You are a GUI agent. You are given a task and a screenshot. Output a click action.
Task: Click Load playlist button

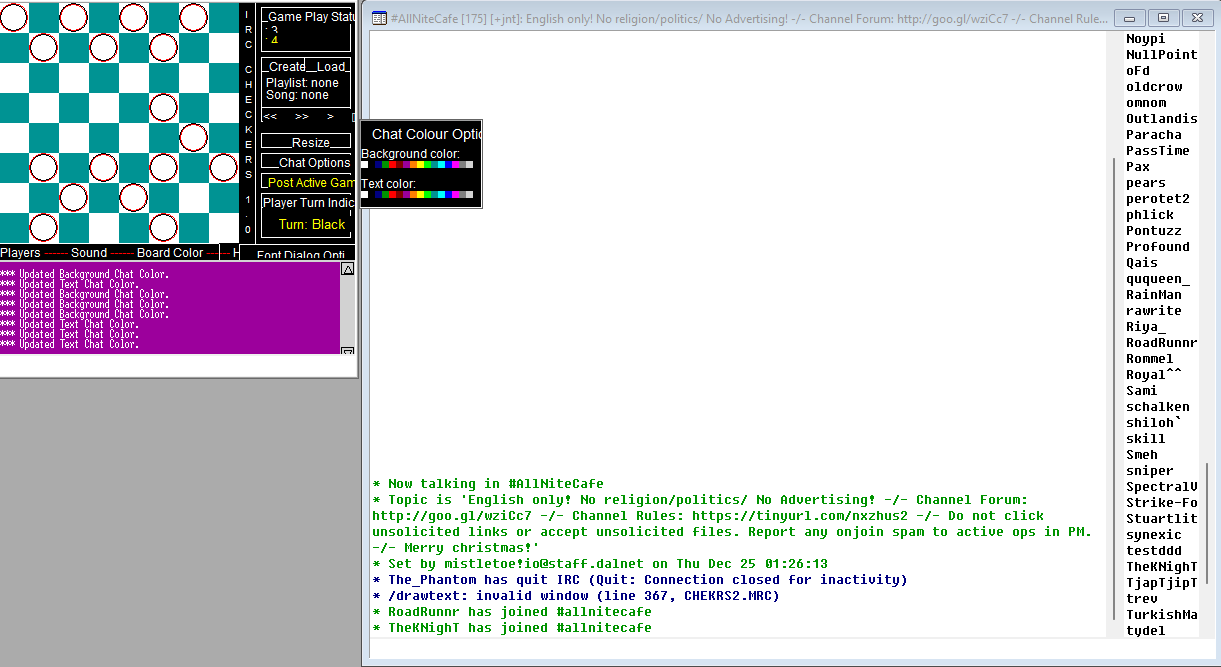tap(330, 67)
